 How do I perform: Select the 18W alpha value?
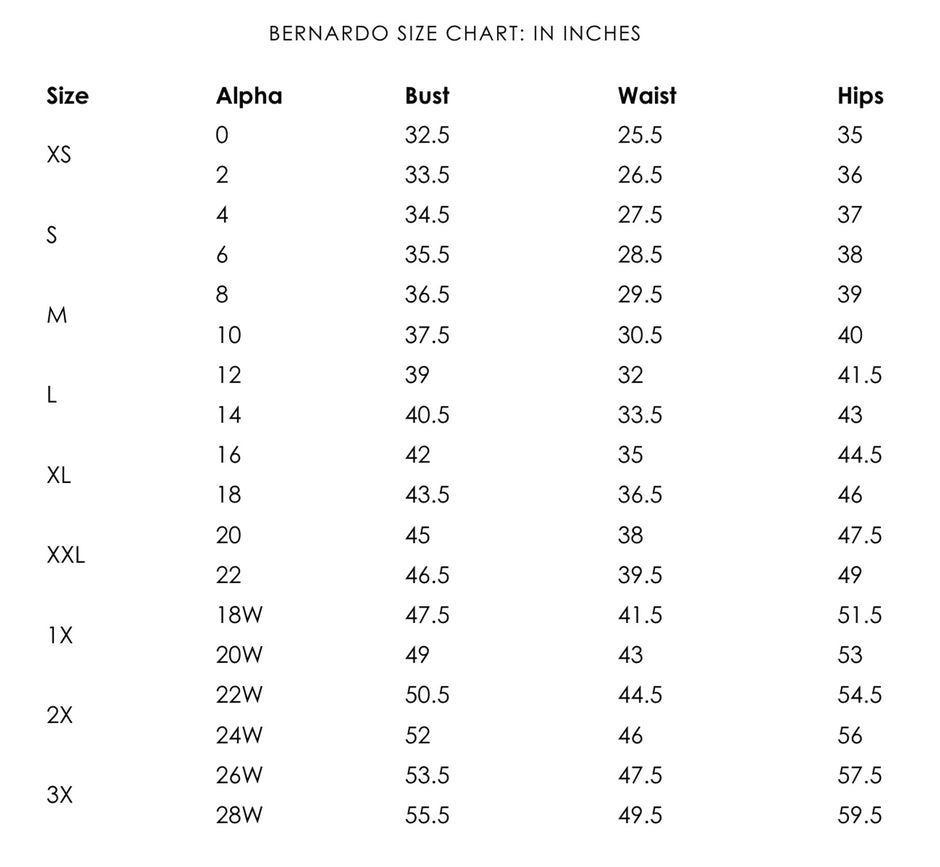click(x=239, y=615)
